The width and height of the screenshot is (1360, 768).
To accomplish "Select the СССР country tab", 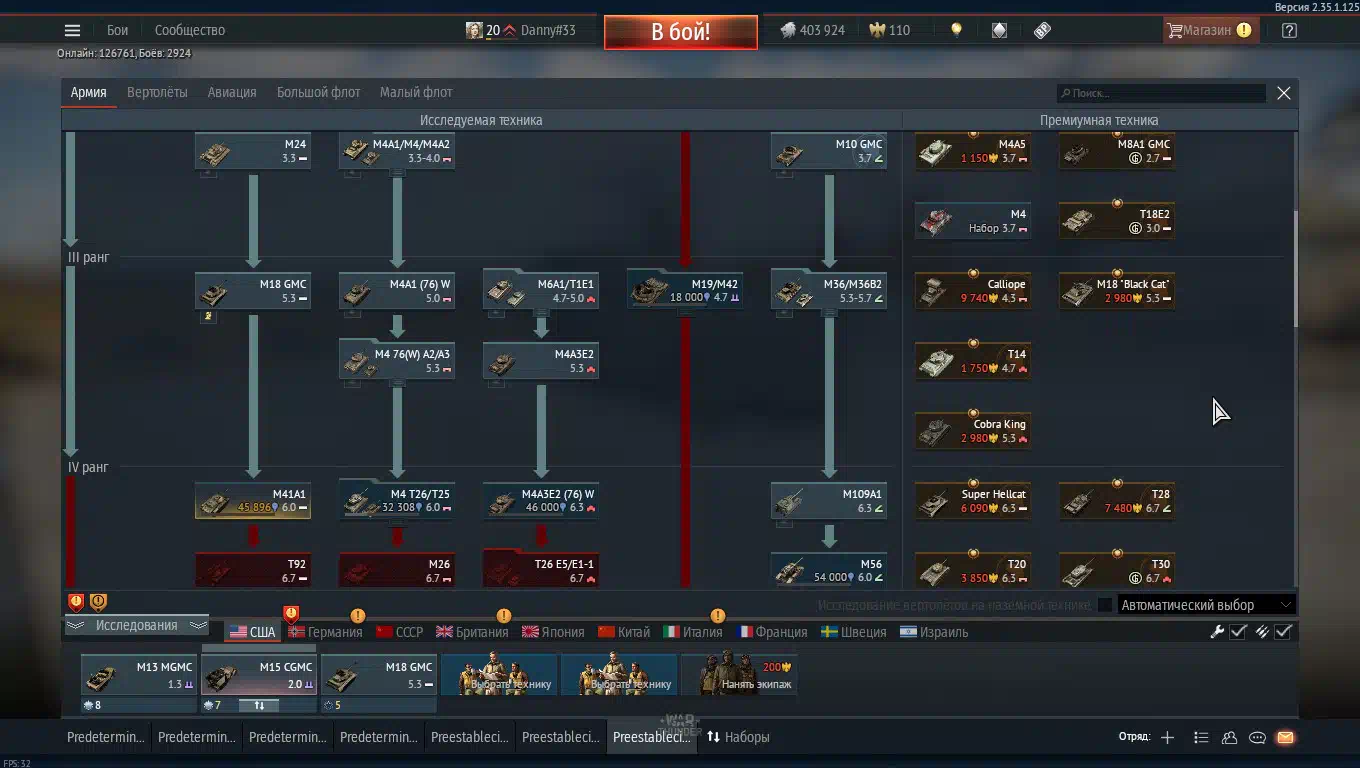I will tap(400, 632).
